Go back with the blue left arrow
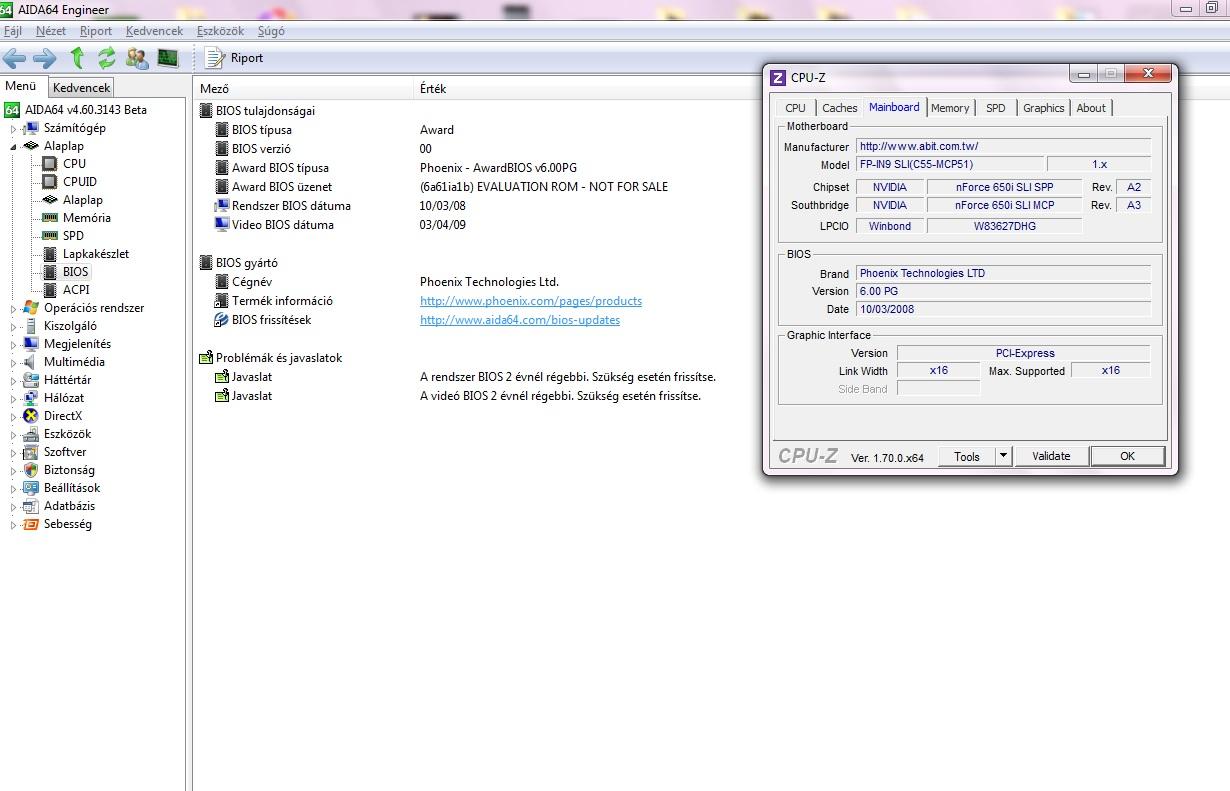Viewport: 1230px width, 791px height. [14, 57]
